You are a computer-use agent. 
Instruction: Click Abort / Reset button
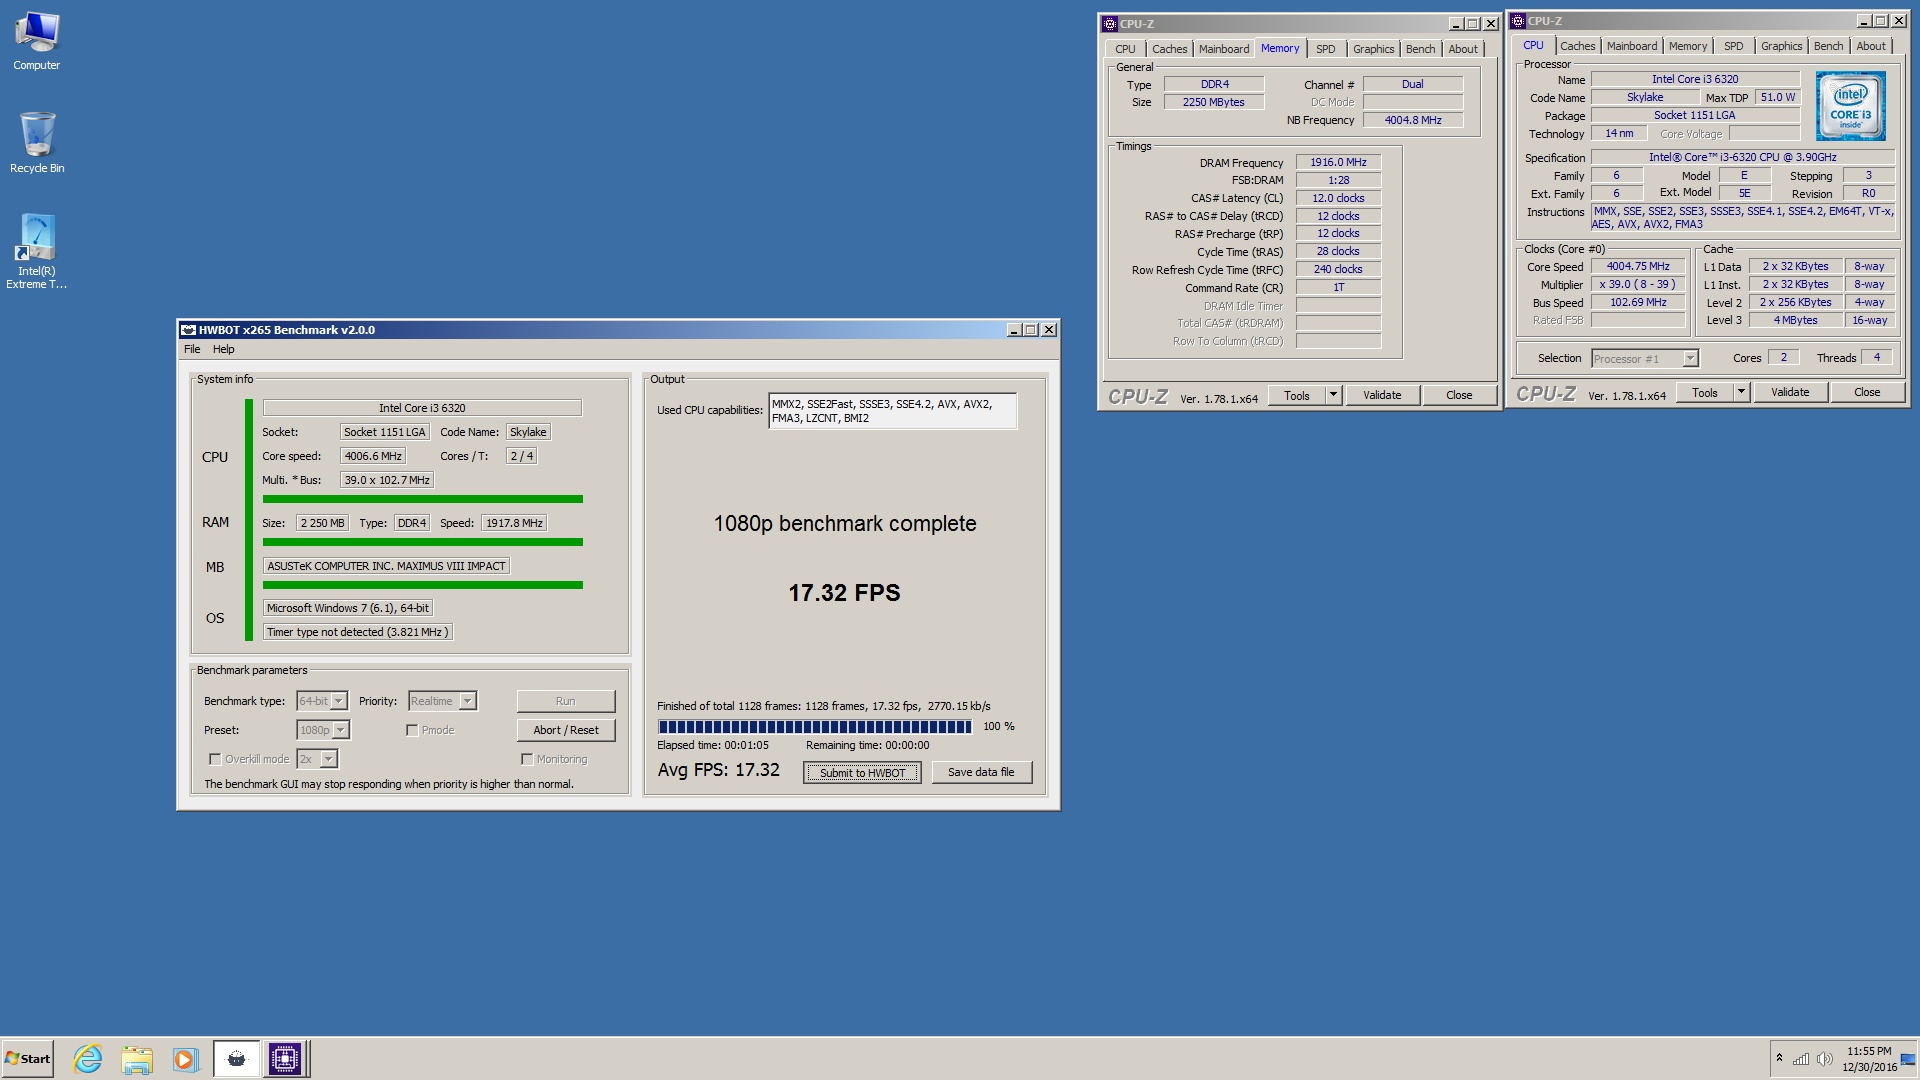(x=566, y=730)
